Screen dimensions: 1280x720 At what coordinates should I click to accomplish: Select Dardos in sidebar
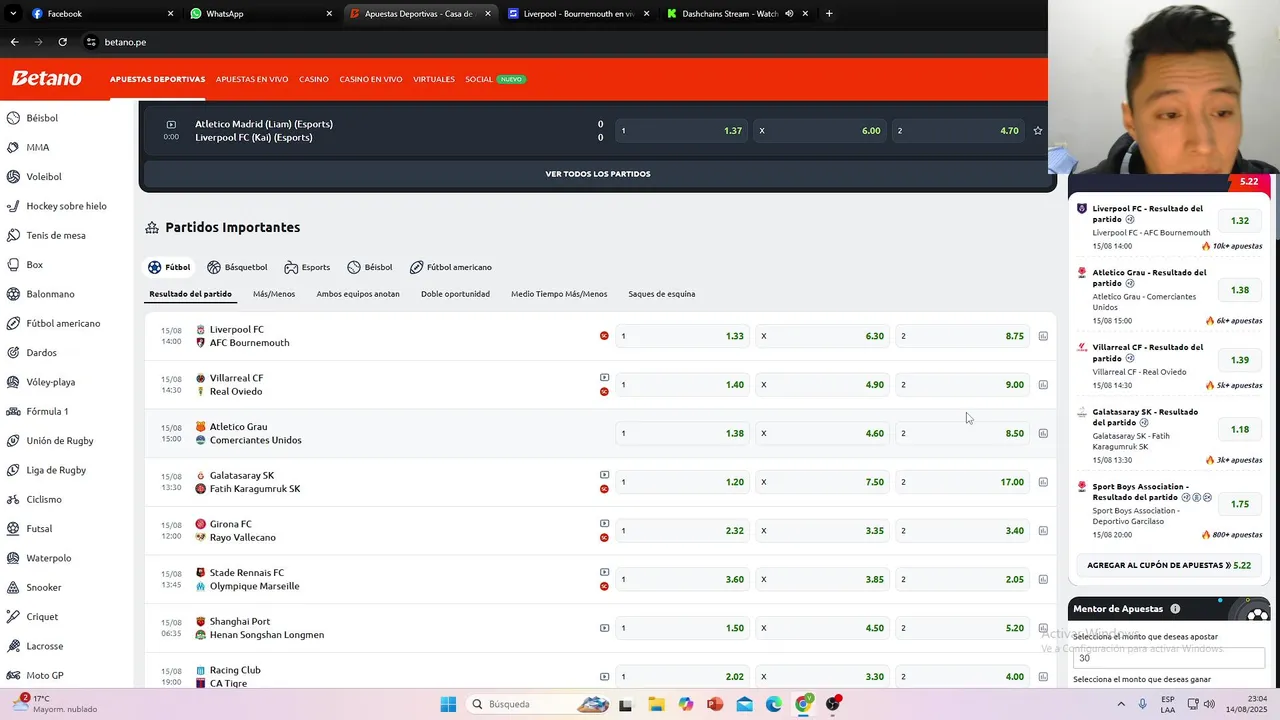(42, 353)
